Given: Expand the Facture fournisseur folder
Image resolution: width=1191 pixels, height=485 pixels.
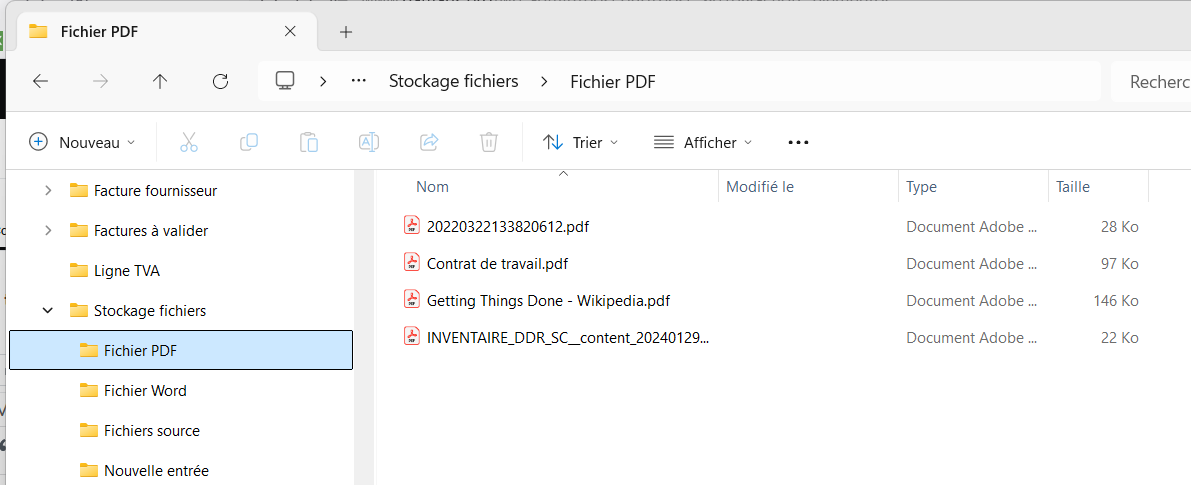Looking at the screenshot, I should coord(48,190).
